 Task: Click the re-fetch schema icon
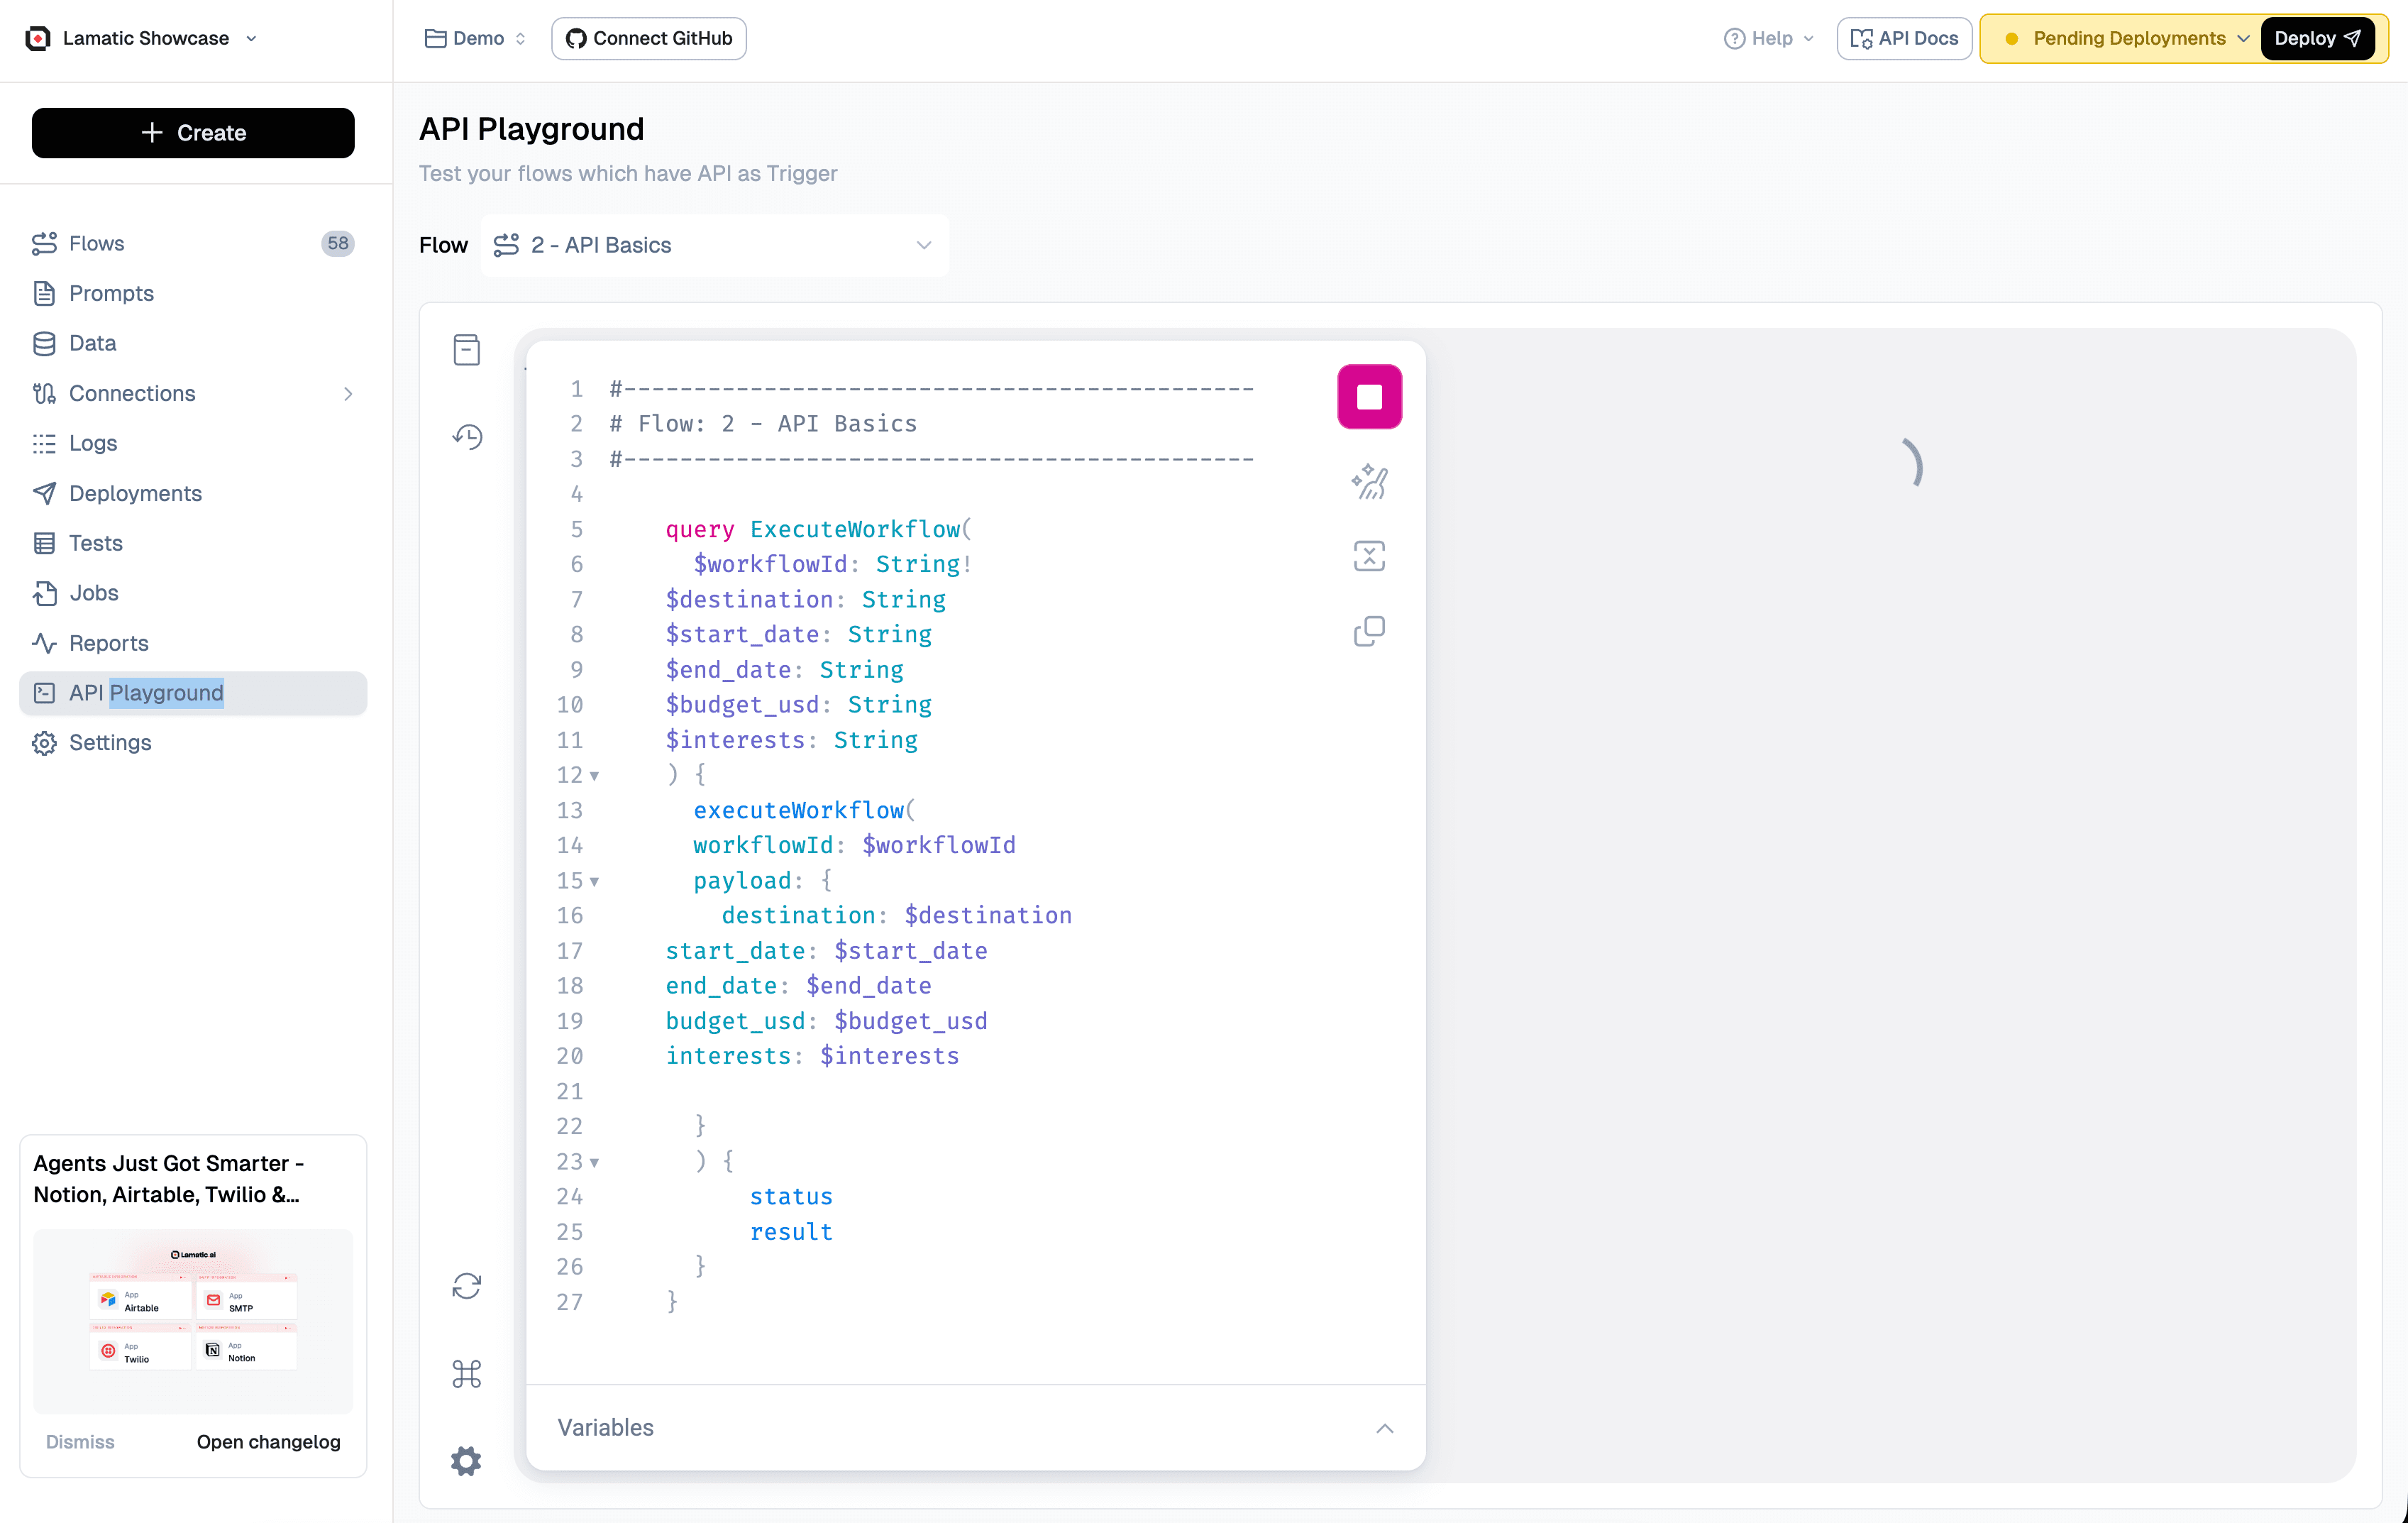click(466, 1286)
